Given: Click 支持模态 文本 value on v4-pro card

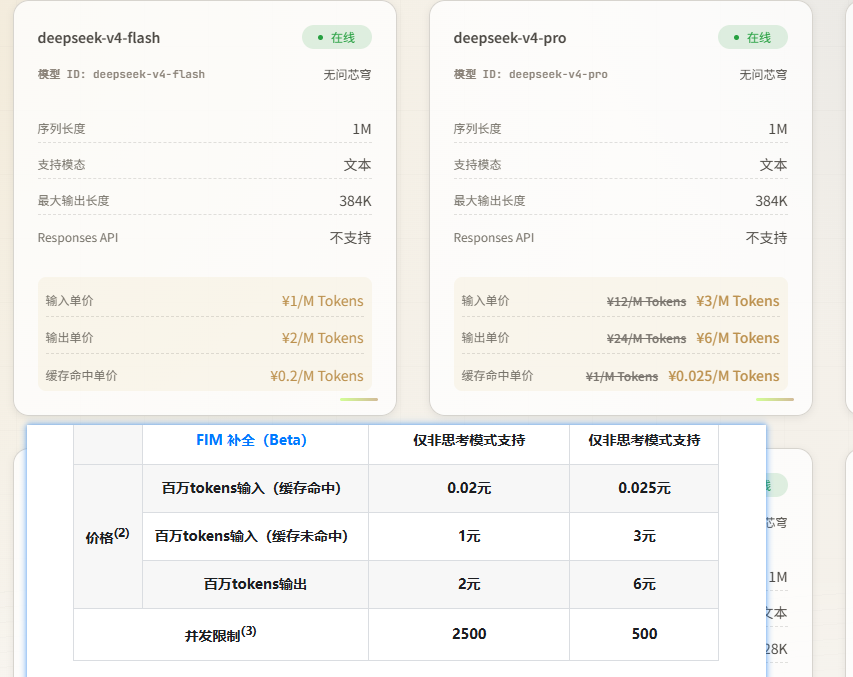Looking at the screenshot, I should [774, 165].
